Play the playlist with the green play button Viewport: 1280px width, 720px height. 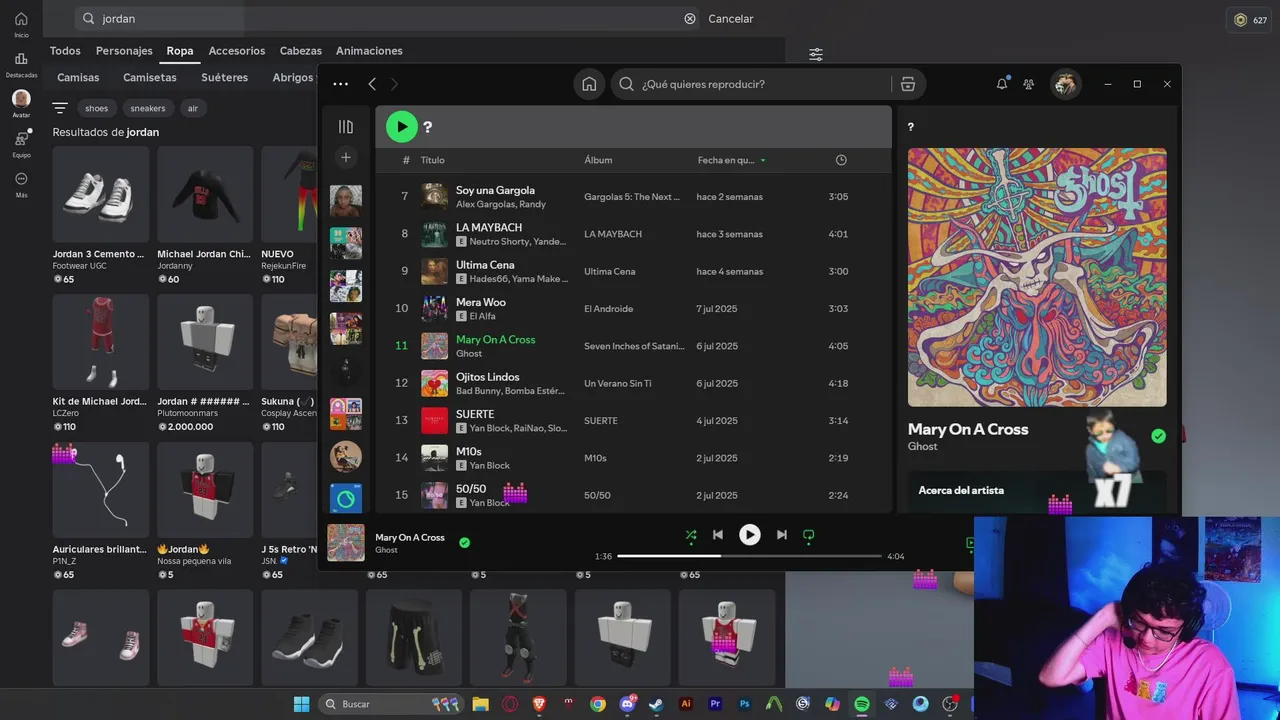[401, 127]
